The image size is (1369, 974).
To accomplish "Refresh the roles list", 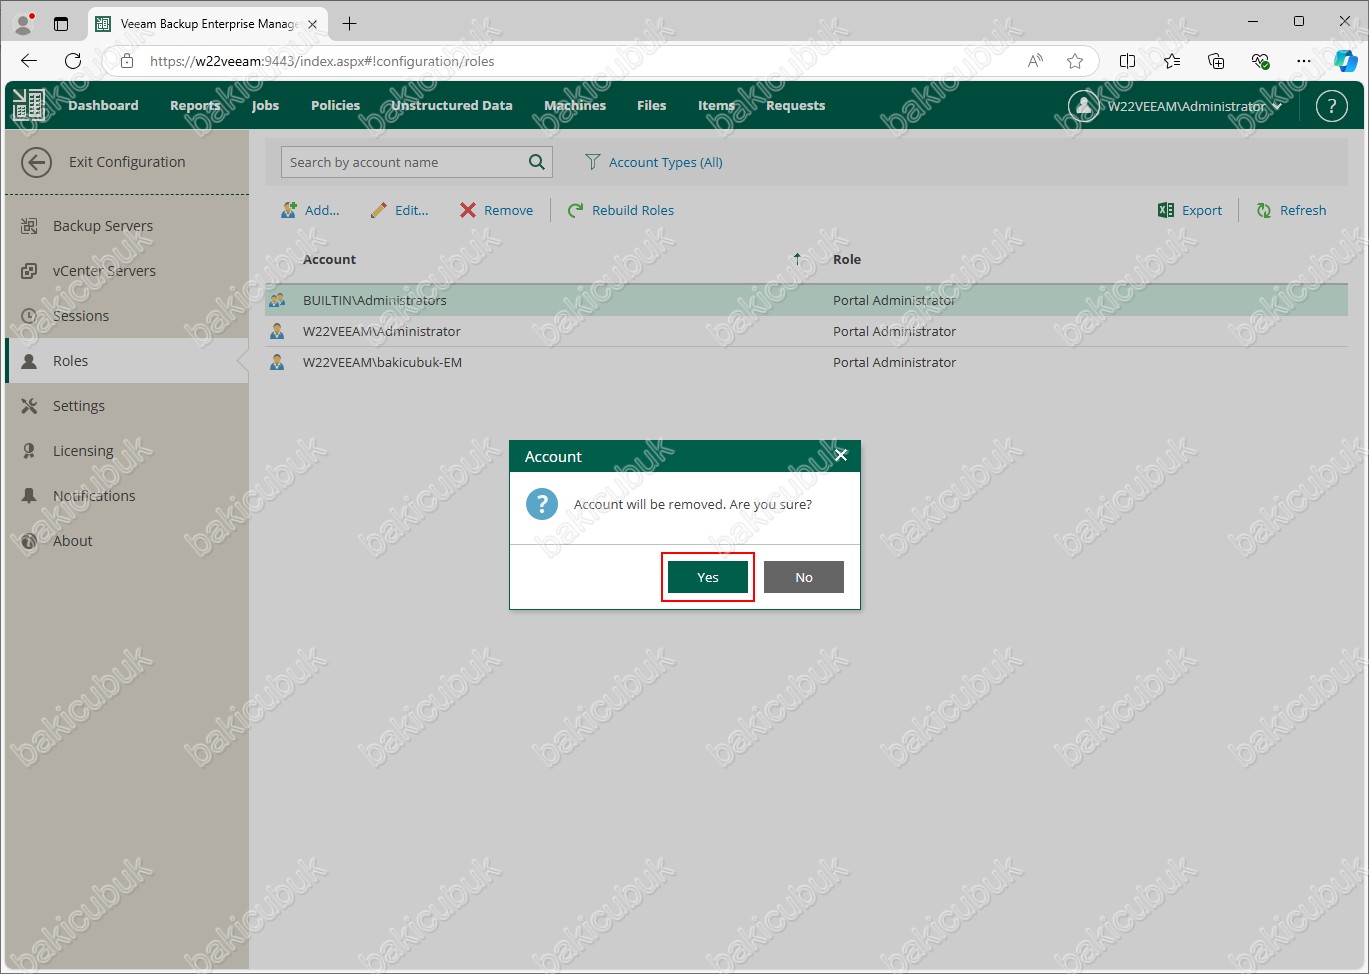I will (x=1291, y=210).
